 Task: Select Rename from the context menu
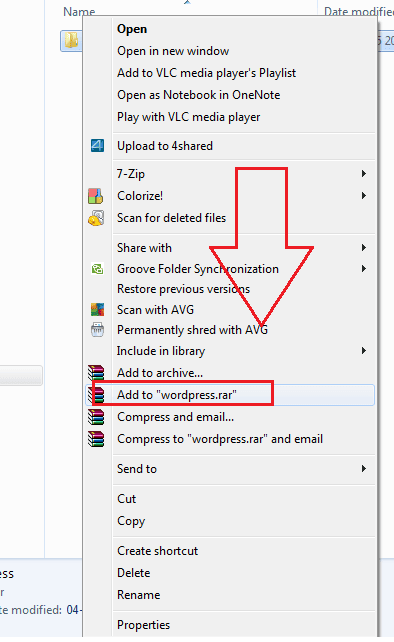click(138, 595)
